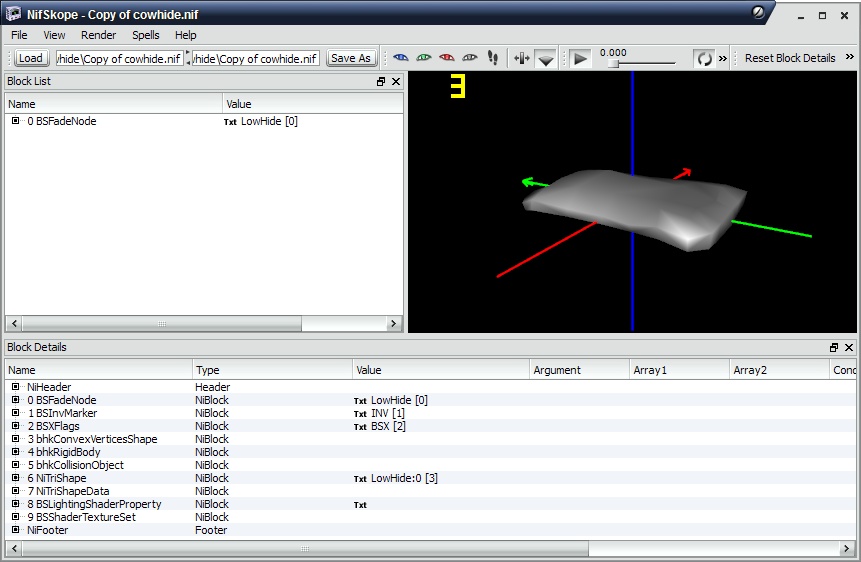The width and height of the screenshot is (861, 562).
Task: Start animation with the play button
Action: tap(580, 58)
